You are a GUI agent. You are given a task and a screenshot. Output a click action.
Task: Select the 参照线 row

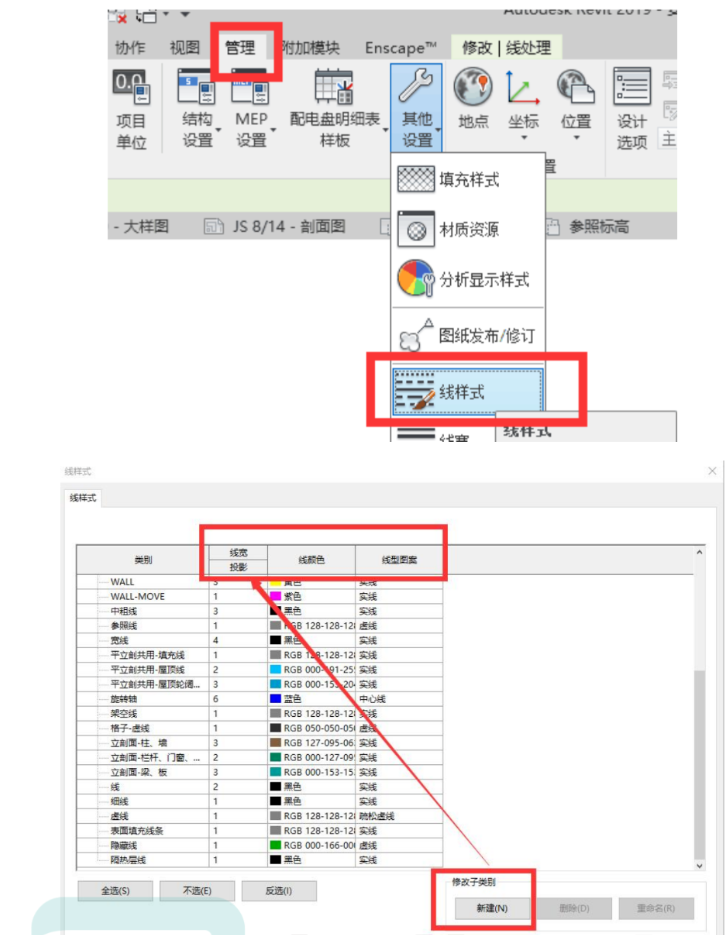point(260,626)
